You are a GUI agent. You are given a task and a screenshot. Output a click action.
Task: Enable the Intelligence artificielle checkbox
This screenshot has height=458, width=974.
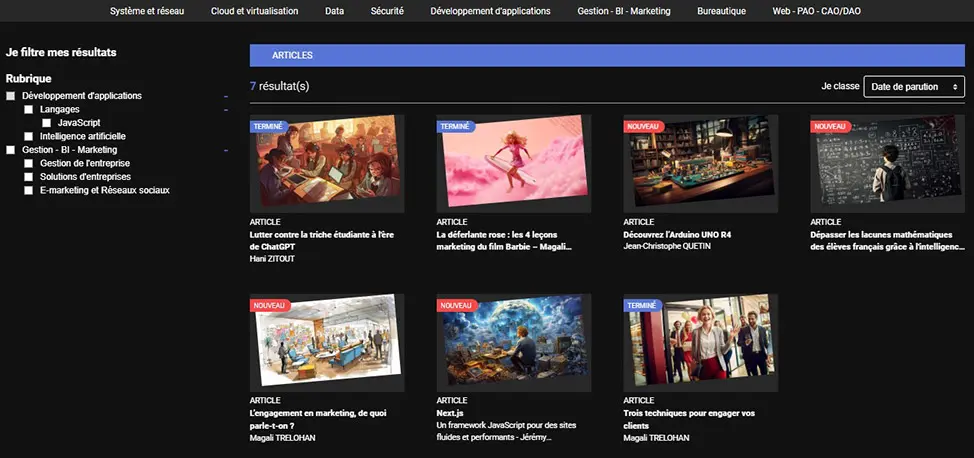coord(29,136)
